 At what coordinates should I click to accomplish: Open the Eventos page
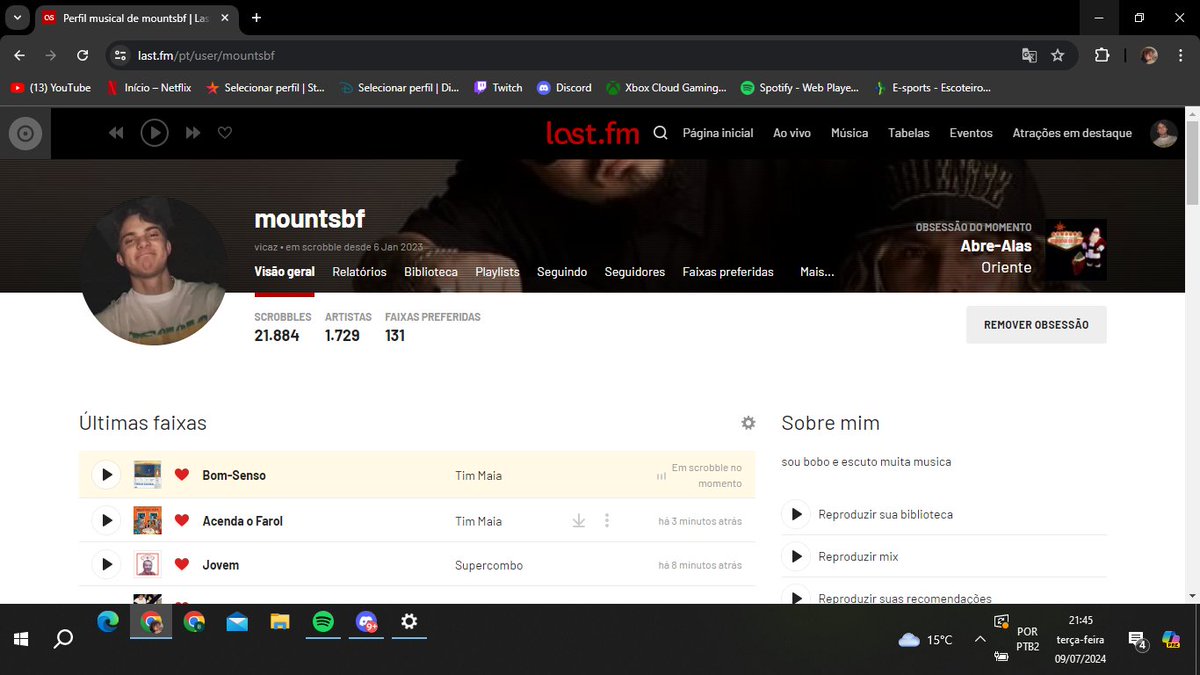coord(971,133)
